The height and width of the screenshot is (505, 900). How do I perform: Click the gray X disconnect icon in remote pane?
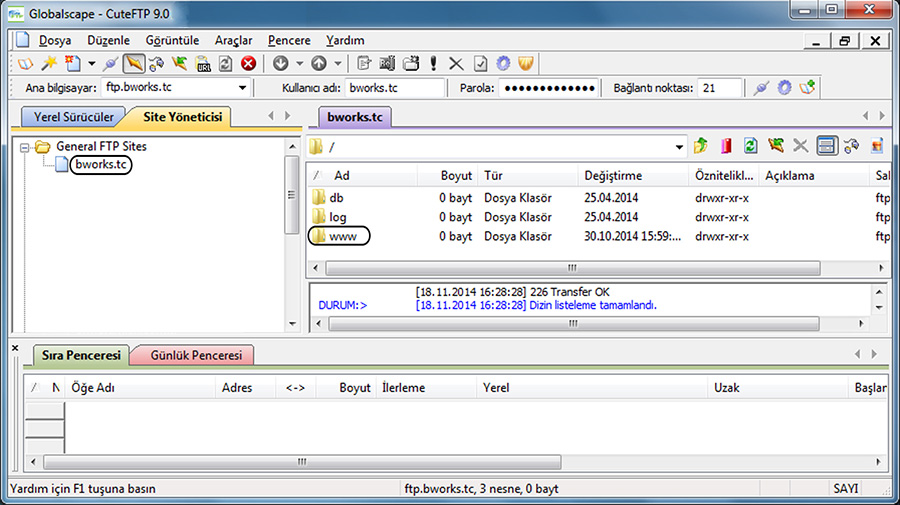click(801, 146)
